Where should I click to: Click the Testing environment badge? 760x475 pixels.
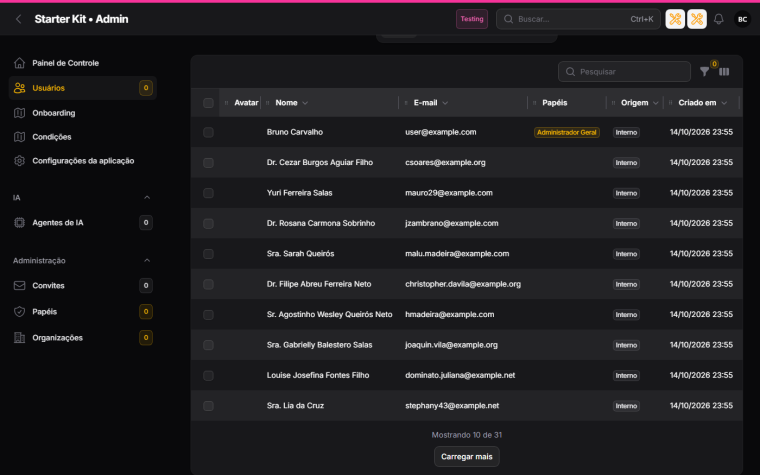[472, 19]
